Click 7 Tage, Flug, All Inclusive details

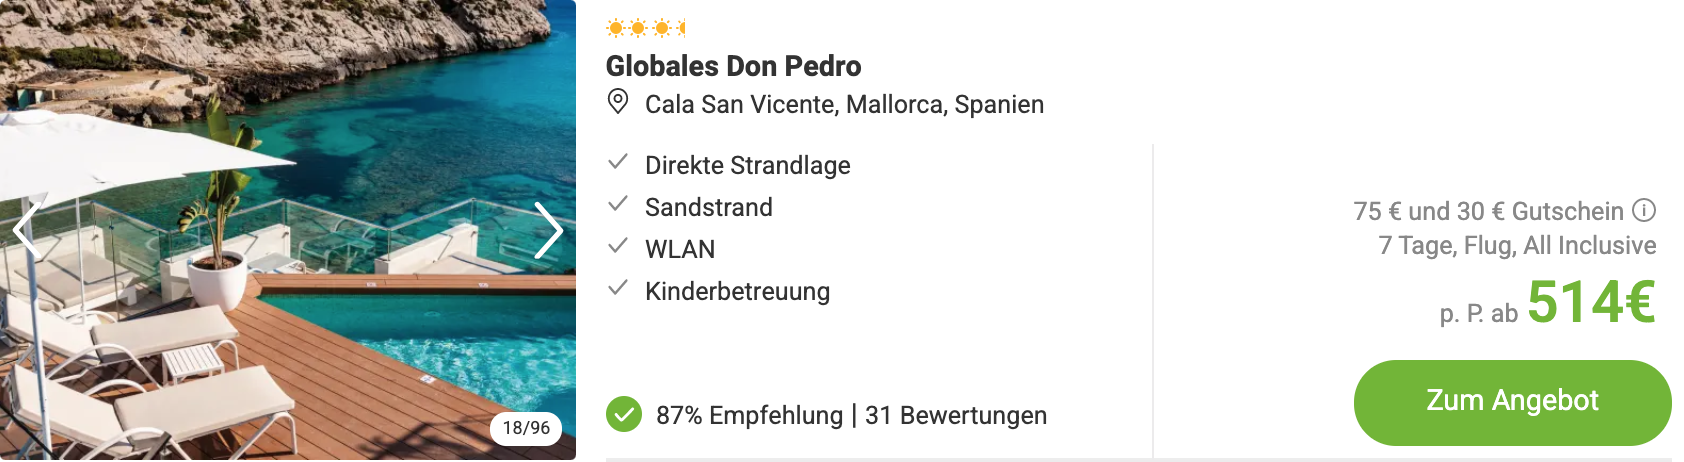[1517, 246]
